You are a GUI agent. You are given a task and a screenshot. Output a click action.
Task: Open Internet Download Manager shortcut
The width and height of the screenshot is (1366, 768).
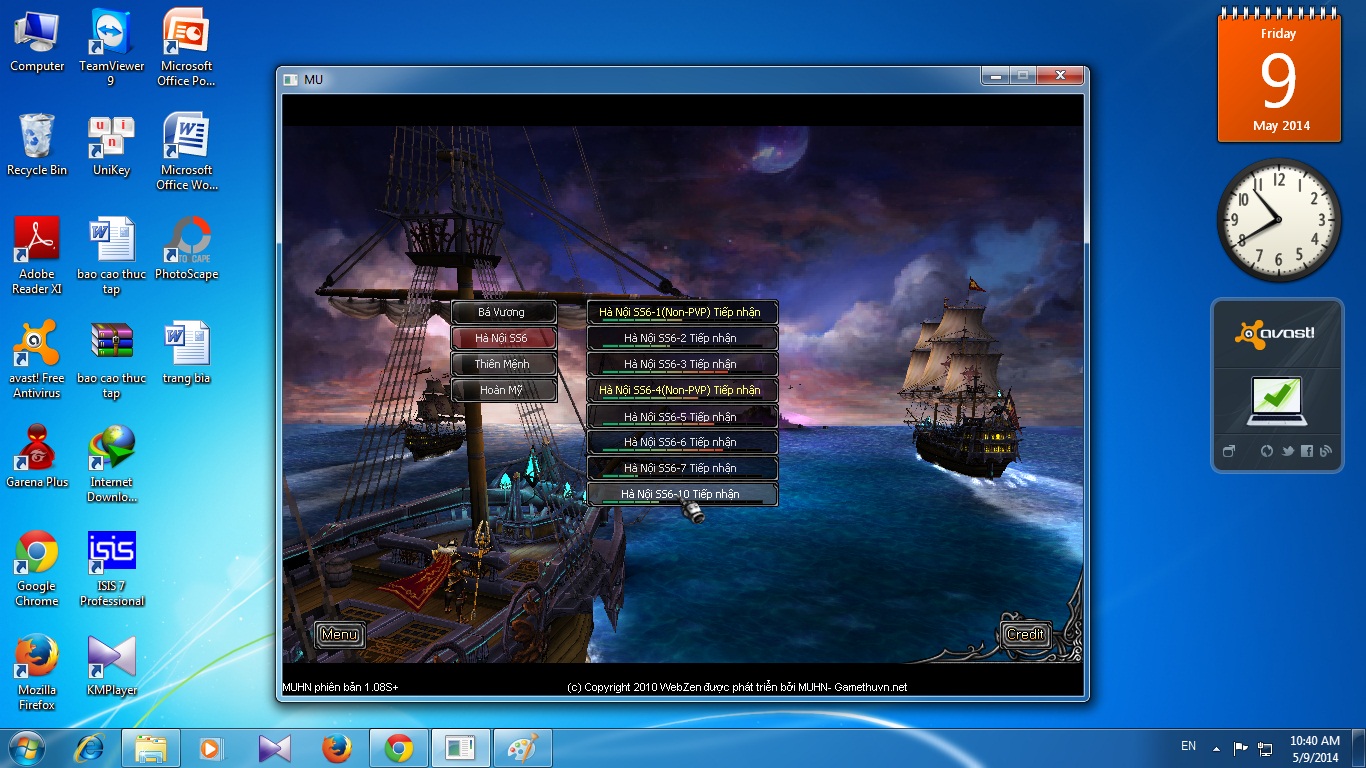coord(111,464)
